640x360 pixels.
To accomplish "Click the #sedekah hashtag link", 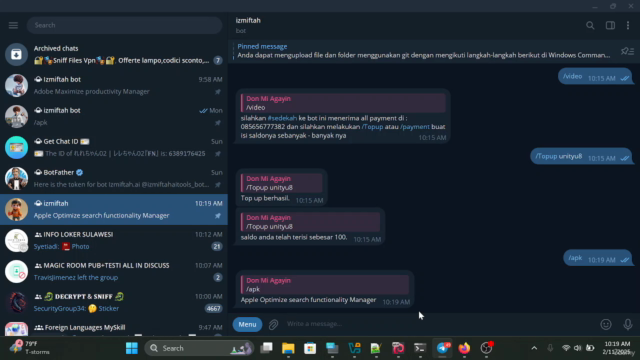I will [x=282, y=118].
